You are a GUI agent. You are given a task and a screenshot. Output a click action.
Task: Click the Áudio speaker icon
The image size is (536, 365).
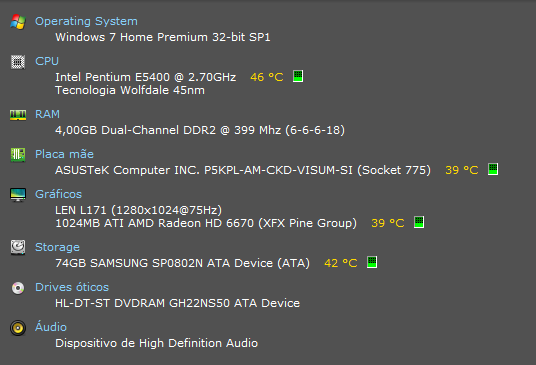point(18,328)
